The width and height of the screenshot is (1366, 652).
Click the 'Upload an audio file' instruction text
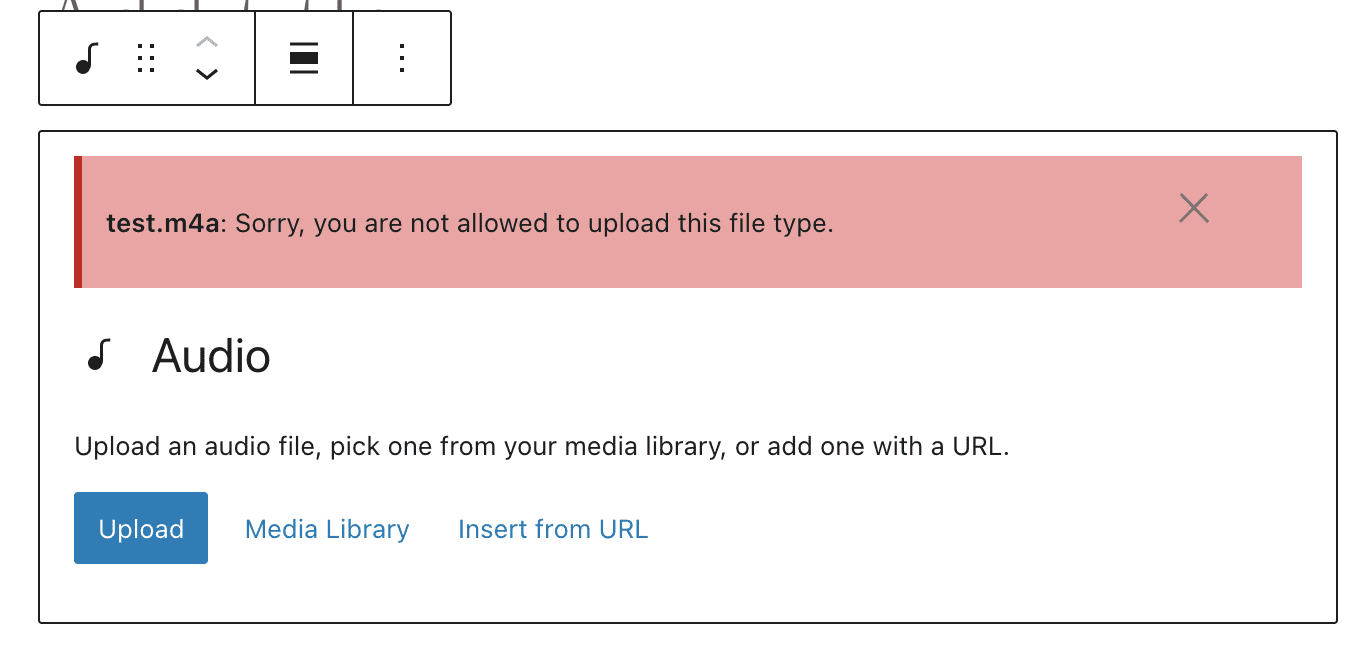[x=542, y=446]
